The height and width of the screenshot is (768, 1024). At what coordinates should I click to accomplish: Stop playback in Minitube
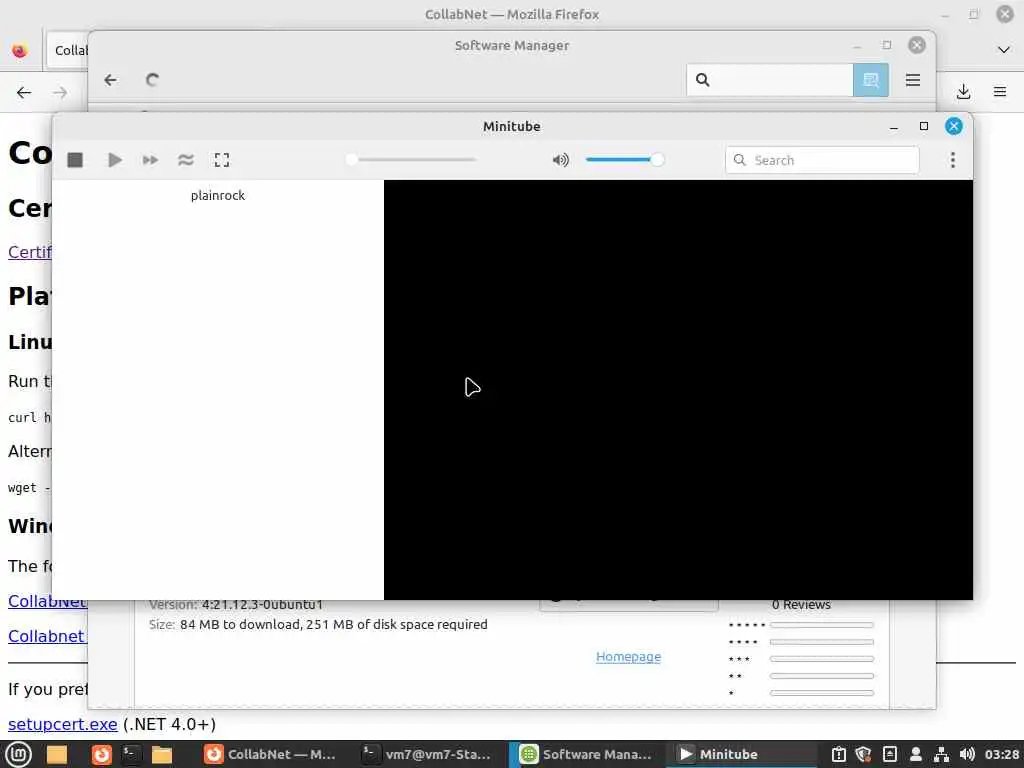[75, 160]
